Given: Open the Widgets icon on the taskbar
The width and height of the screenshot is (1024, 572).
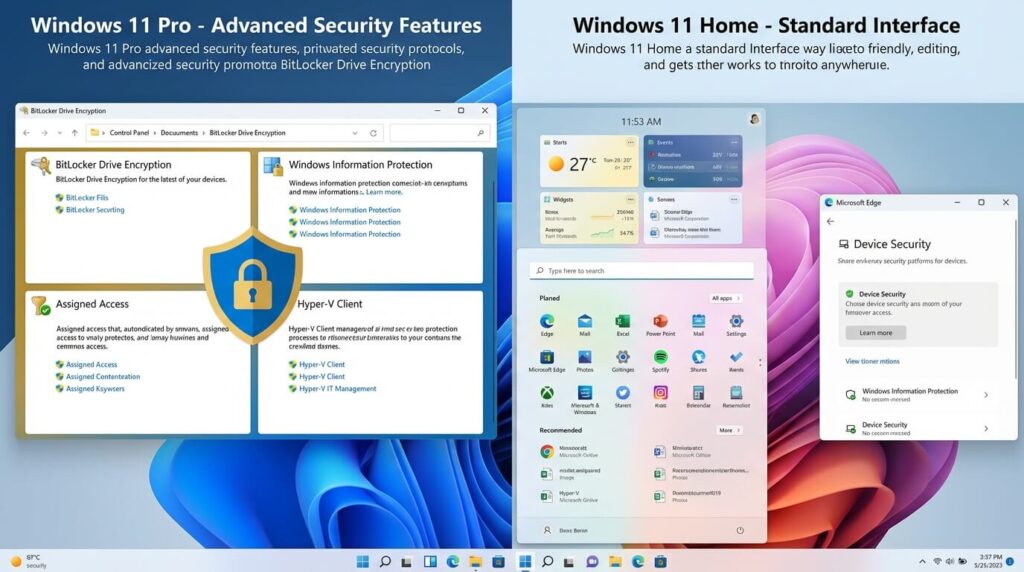Looking at the screenshot, I should click(x=430, y=561).
